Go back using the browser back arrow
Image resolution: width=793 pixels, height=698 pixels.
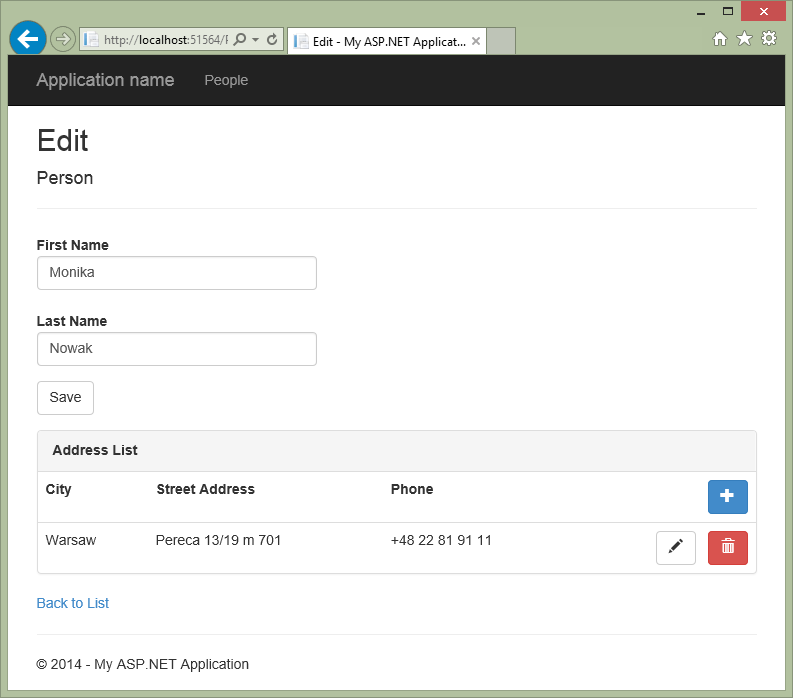point(27,39)
